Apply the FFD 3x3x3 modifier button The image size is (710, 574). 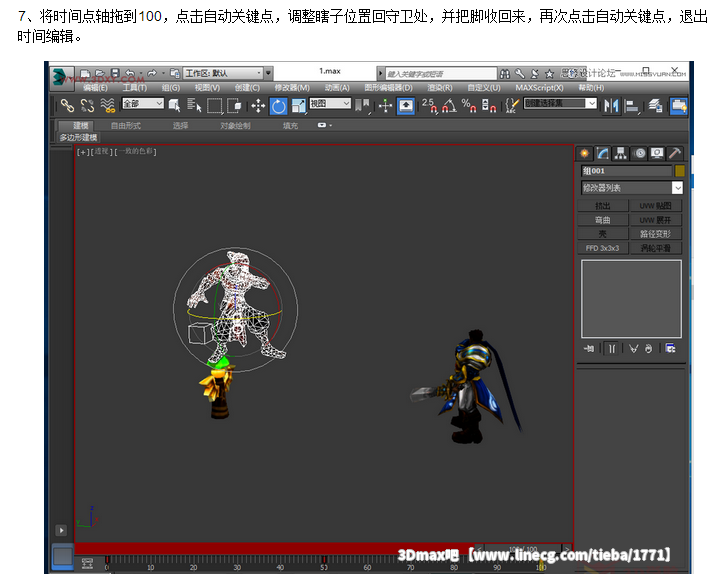(603, 248)
